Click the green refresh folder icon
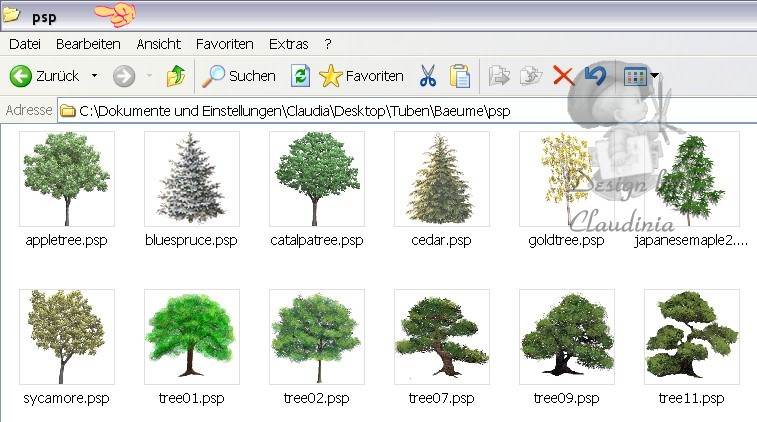The width and height of the screenshot is (757, 422). pos(300,76)
